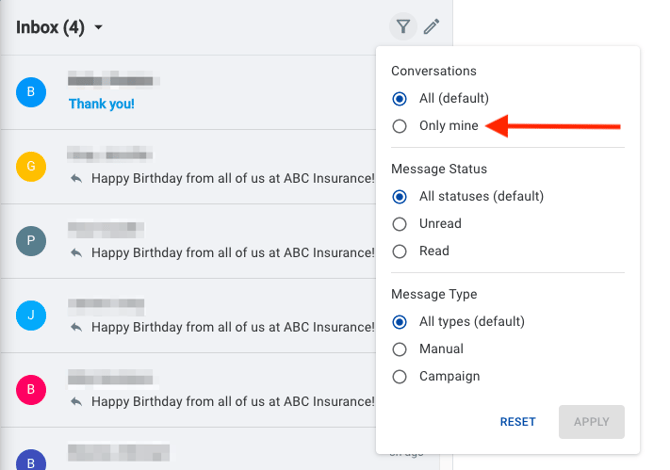Open the Inbox dropdown arrow

(98, 28)
